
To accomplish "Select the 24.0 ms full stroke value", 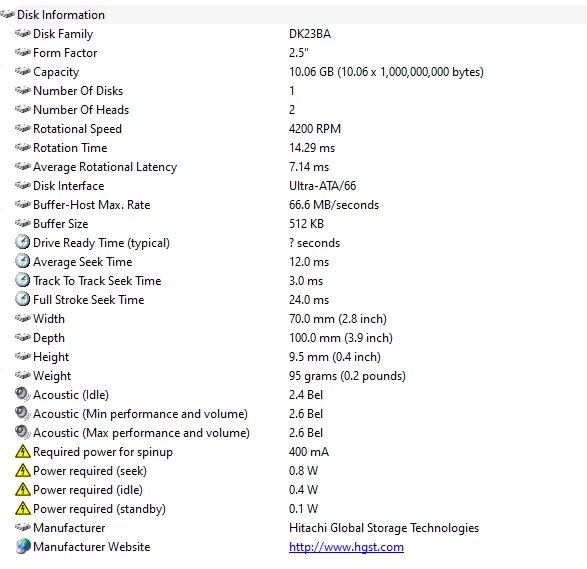I will tap(309, 300).
